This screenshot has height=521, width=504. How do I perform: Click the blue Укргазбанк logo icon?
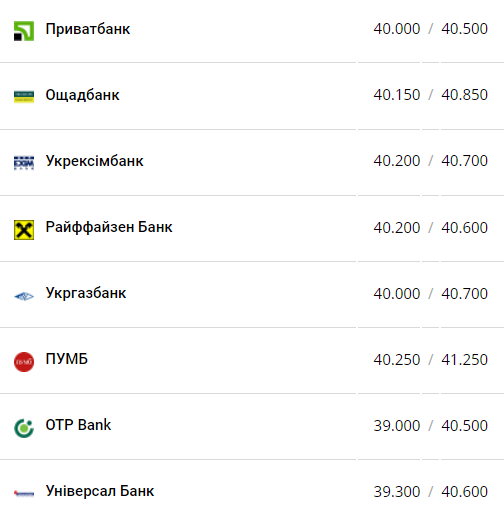coord(24,296)
